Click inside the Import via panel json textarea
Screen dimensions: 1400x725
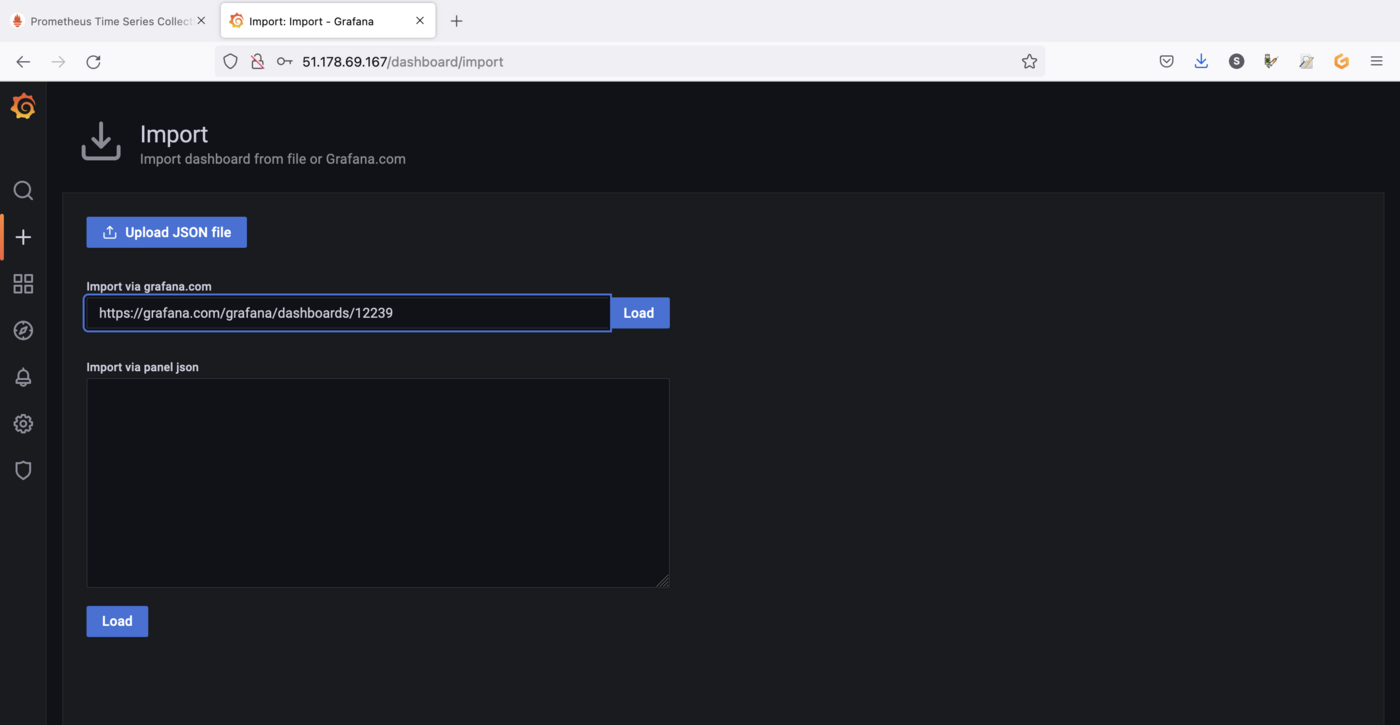pos(377,480)
